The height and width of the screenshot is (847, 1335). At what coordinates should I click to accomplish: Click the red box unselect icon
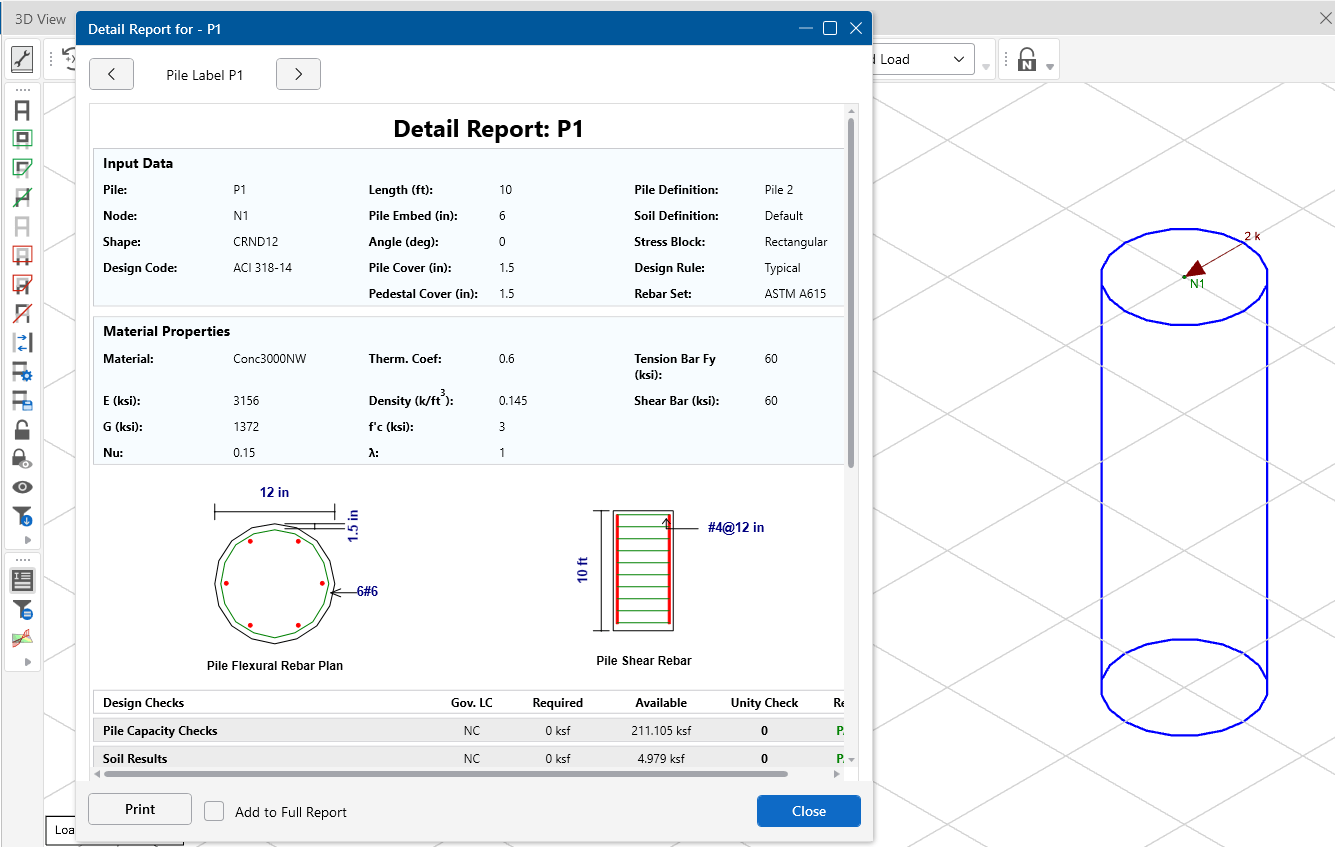tap(22, 255)
